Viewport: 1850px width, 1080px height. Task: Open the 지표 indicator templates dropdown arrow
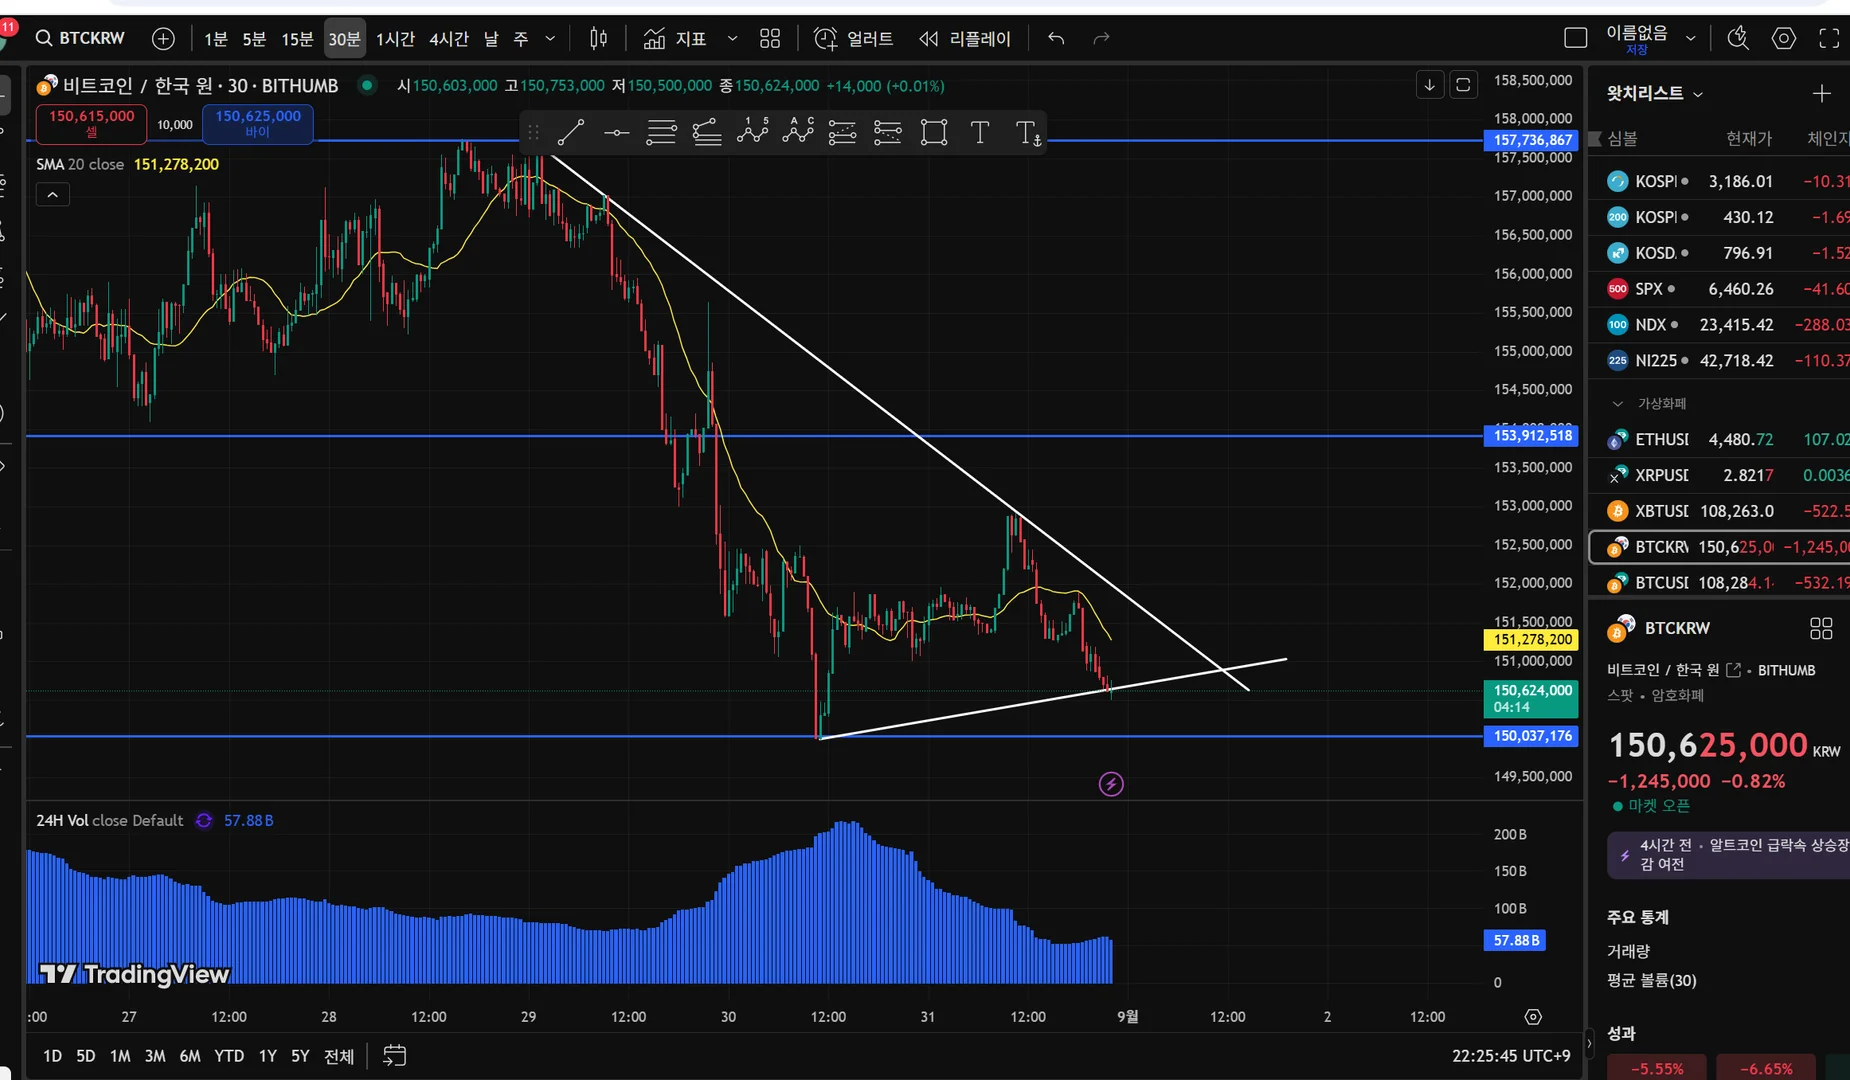pyautogui.click(x=732, y=39)
